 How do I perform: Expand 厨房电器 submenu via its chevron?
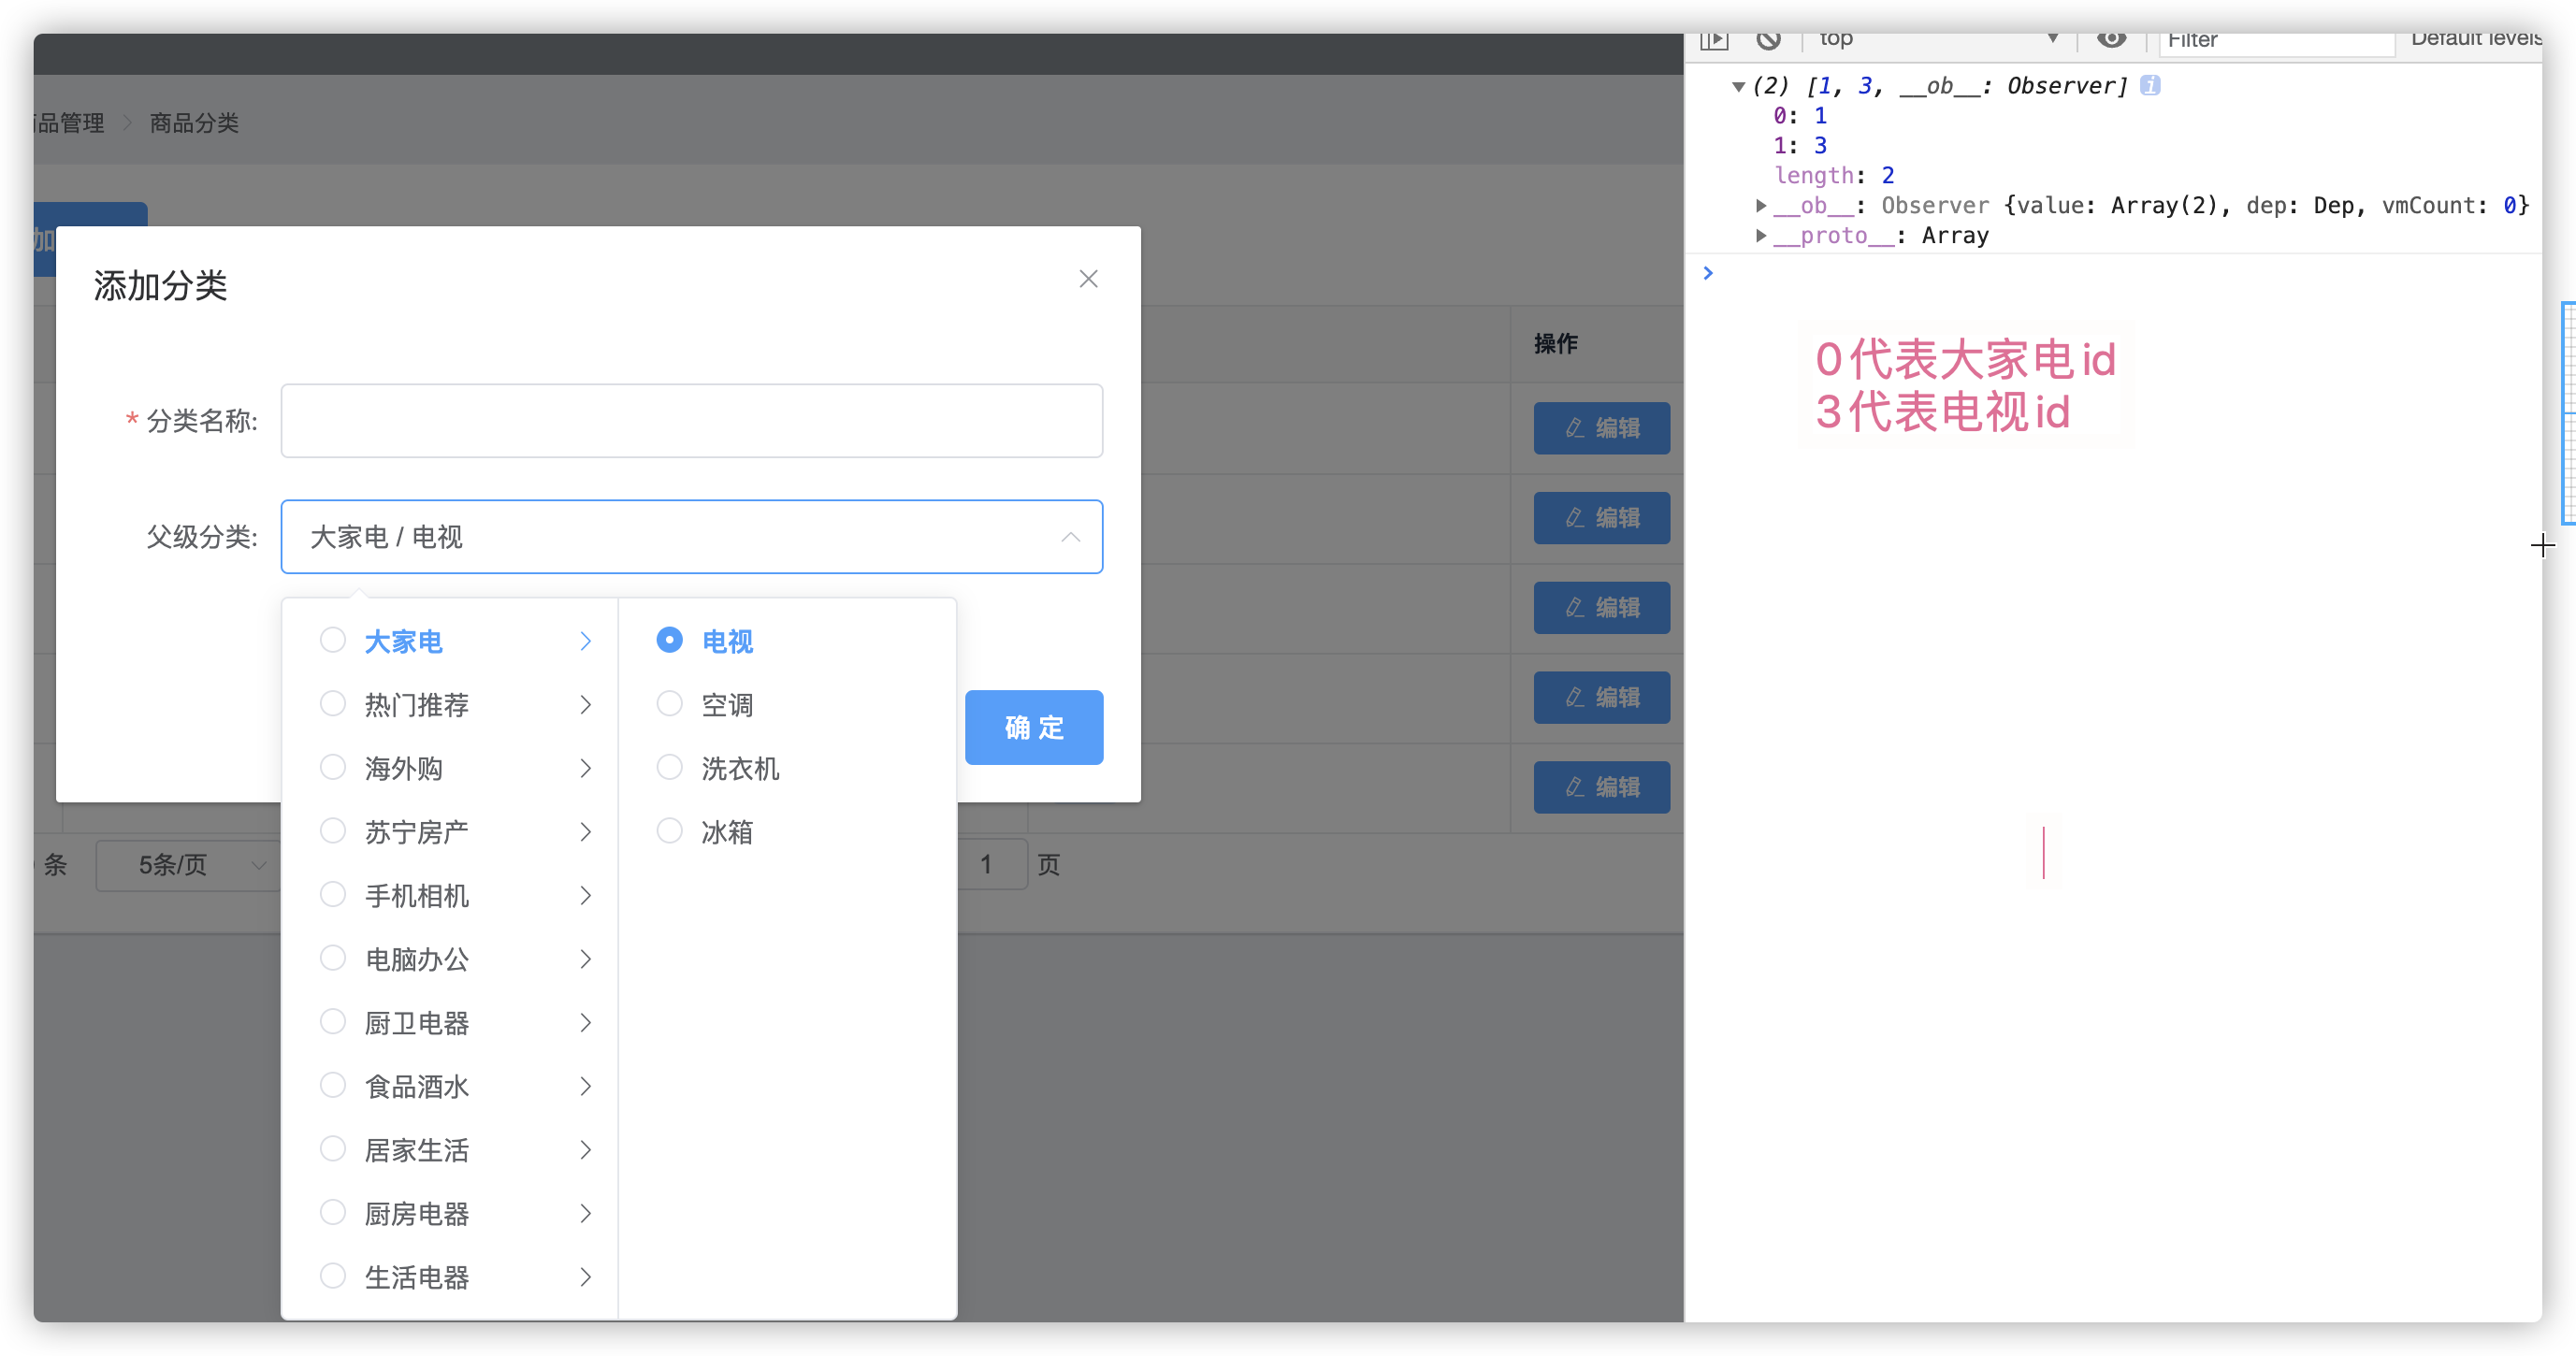tap(586, 1214)
